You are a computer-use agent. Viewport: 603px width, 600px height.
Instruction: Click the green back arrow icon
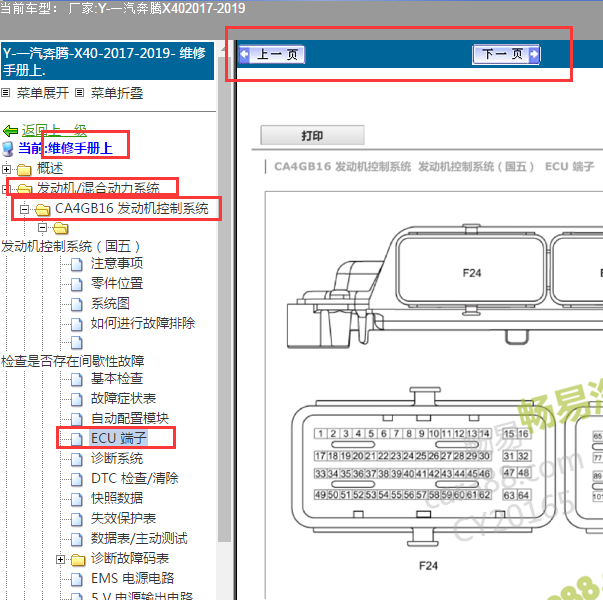(10, 131)
